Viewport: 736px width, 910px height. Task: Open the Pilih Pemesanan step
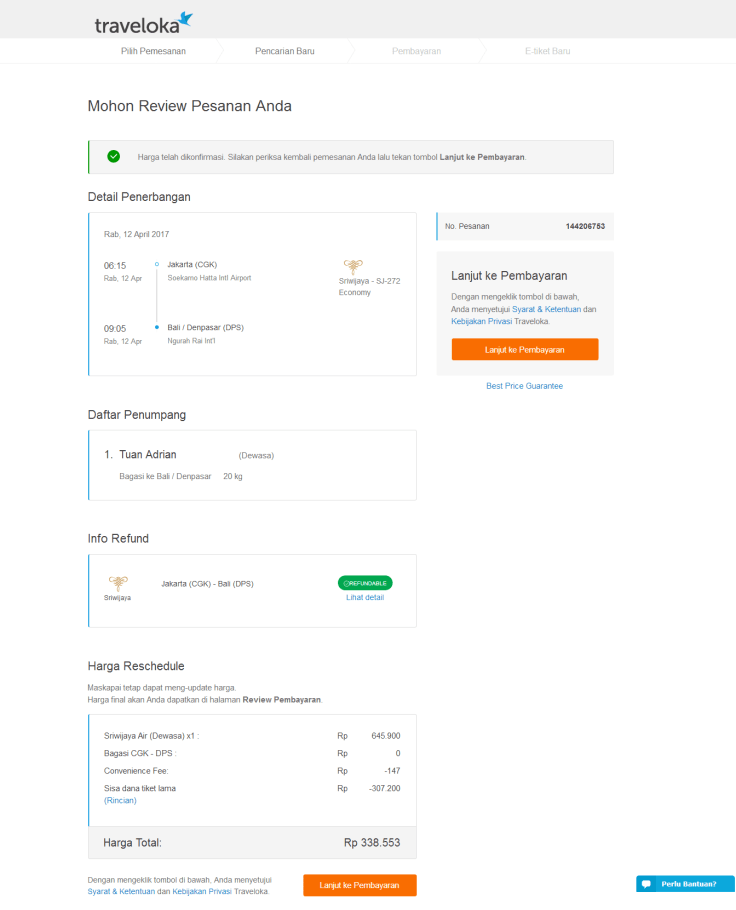(x=153, y=51)
